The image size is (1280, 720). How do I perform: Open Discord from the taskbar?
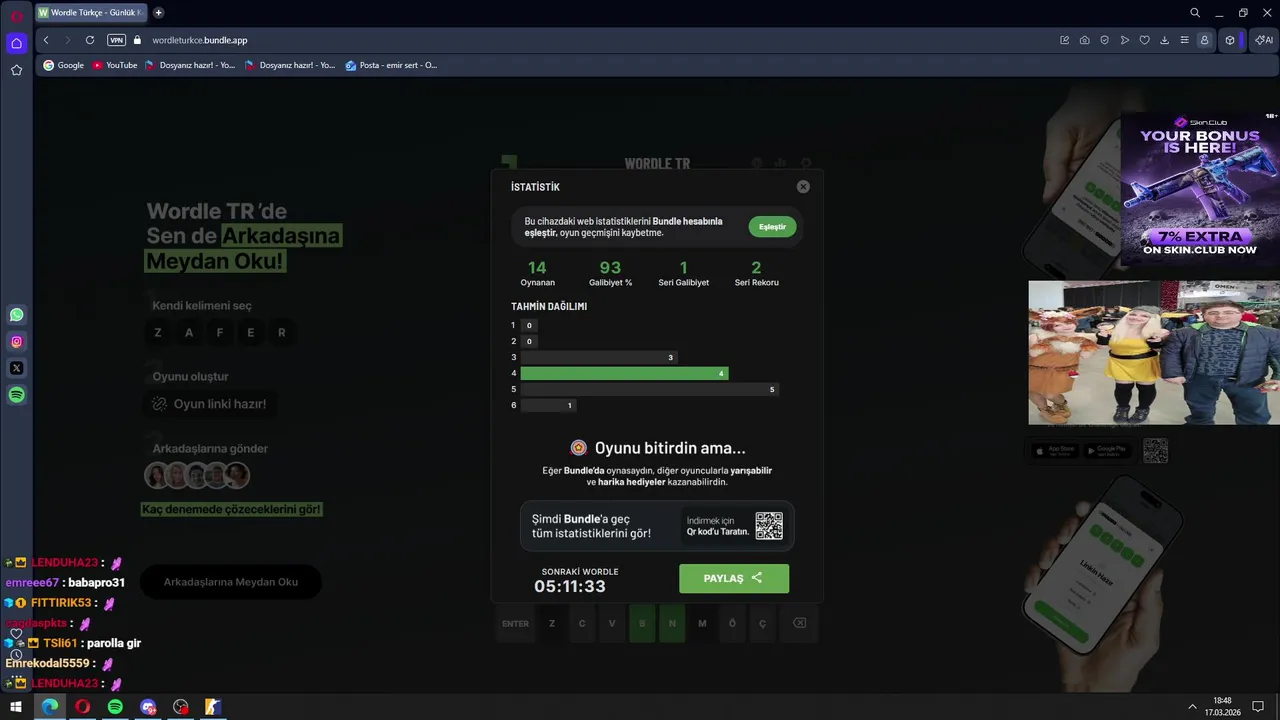[148, 707]
